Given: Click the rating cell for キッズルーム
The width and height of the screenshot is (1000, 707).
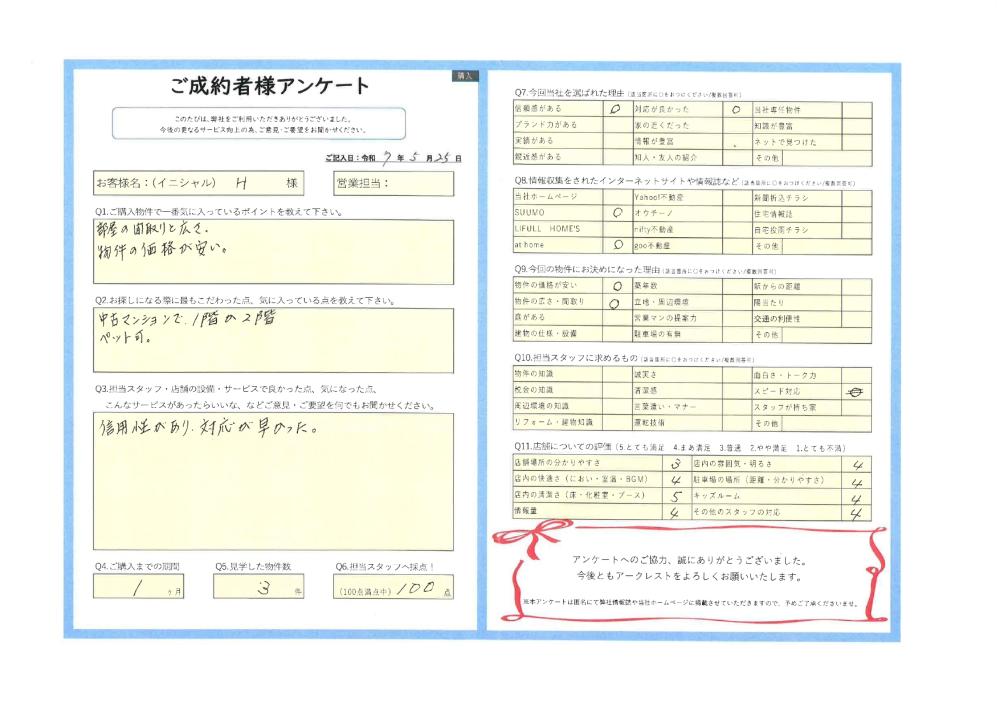Looking at the screenshot, I should (857, 496).
